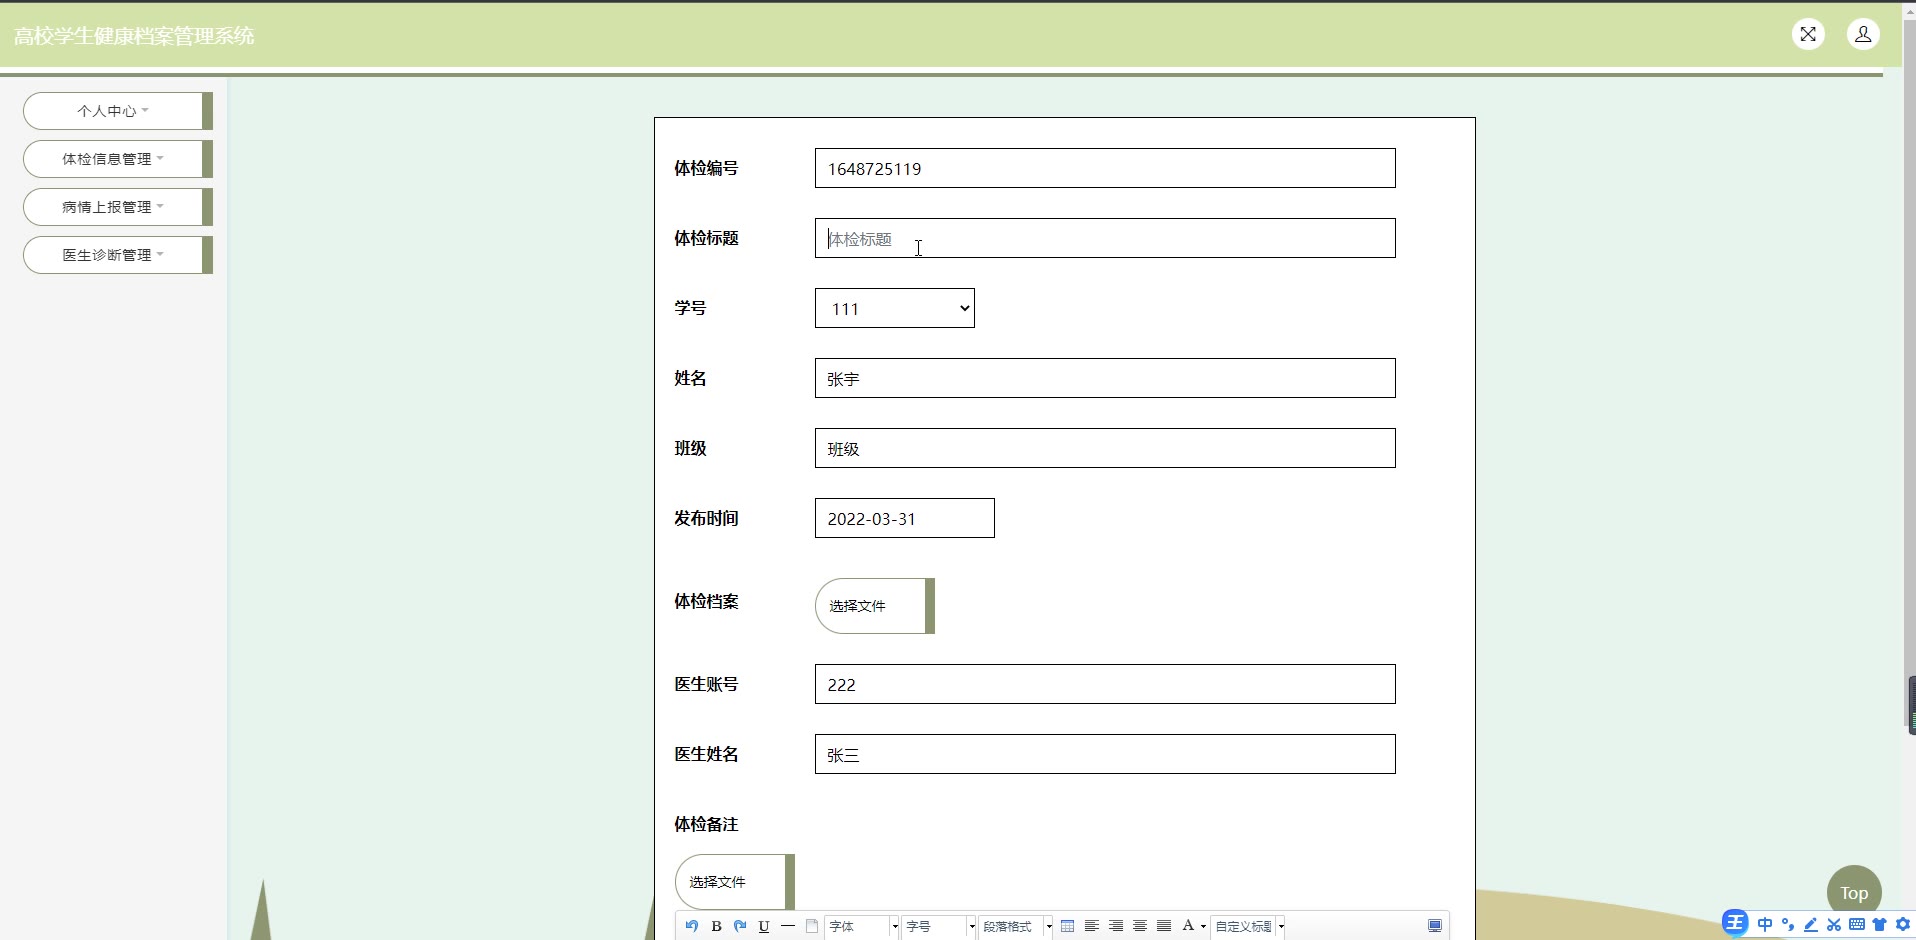
Task: Click the redo icon in editor toolbar
Action: pyautogui.click(x=740, y=926)
